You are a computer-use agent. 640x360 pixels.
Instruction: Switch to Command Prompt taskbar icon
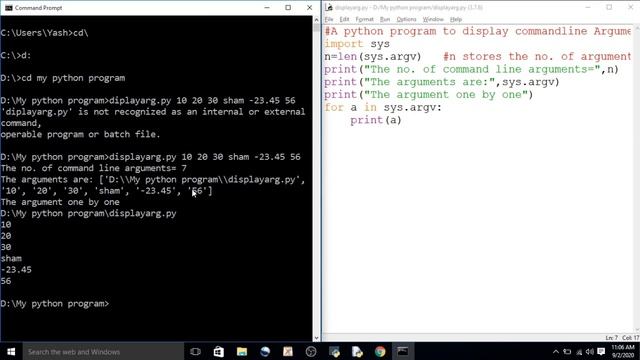403,351
